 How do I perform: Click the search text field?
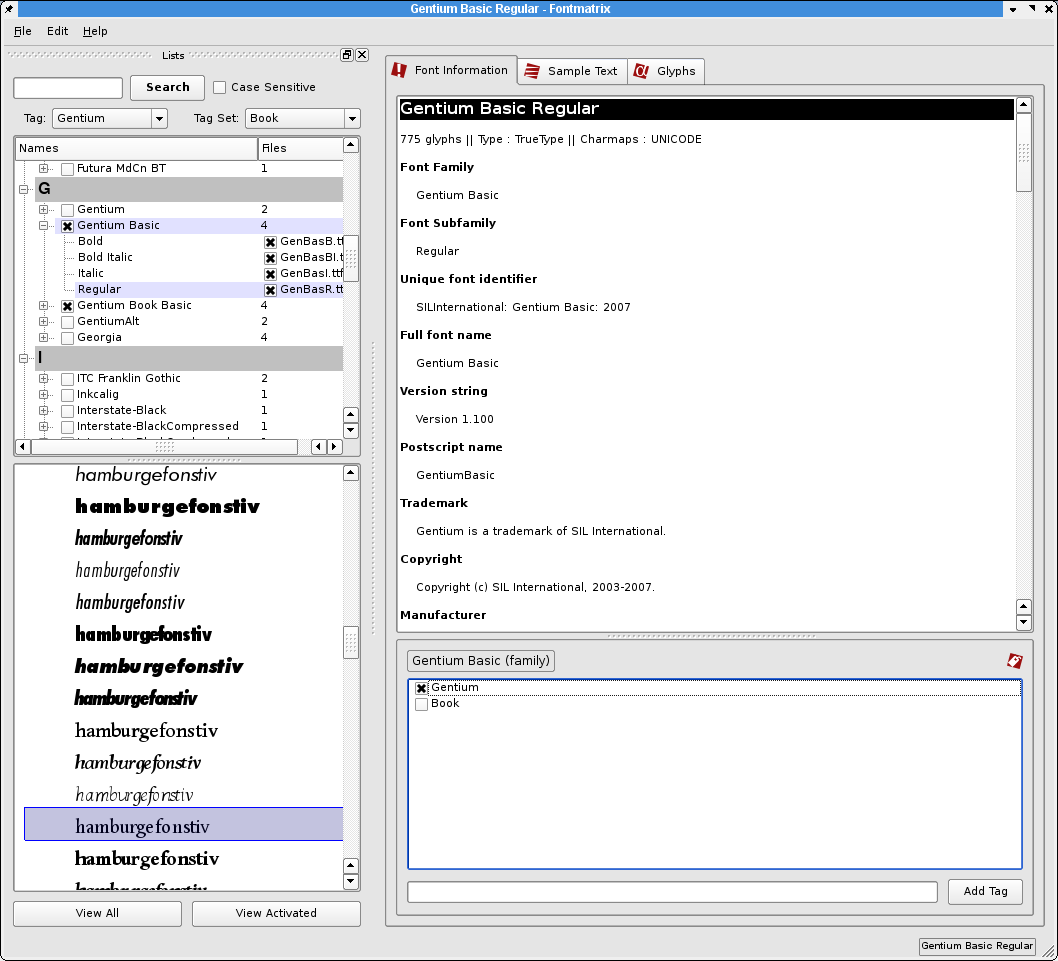68,88
